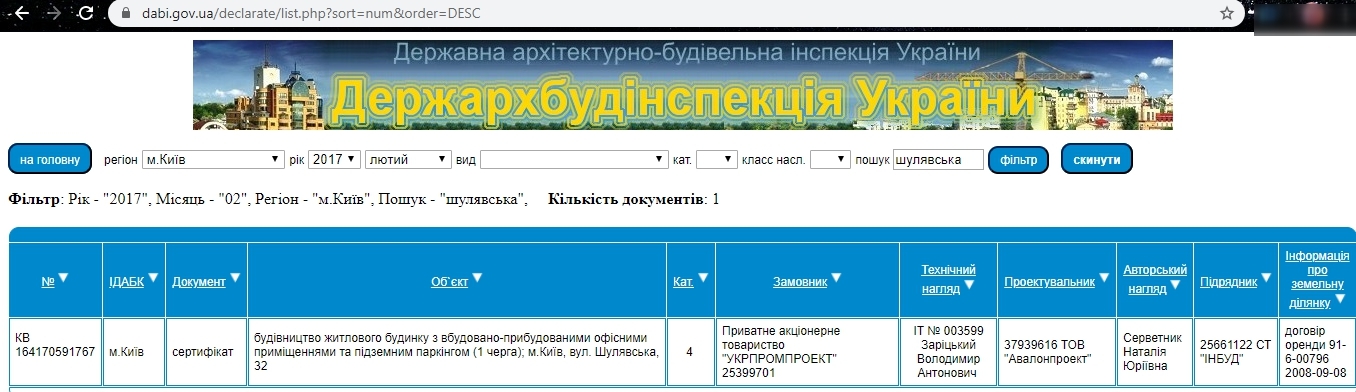Click the sort arrow next to ІДАБК
This screenshot has width=1356, height=392.
(153, 279)
